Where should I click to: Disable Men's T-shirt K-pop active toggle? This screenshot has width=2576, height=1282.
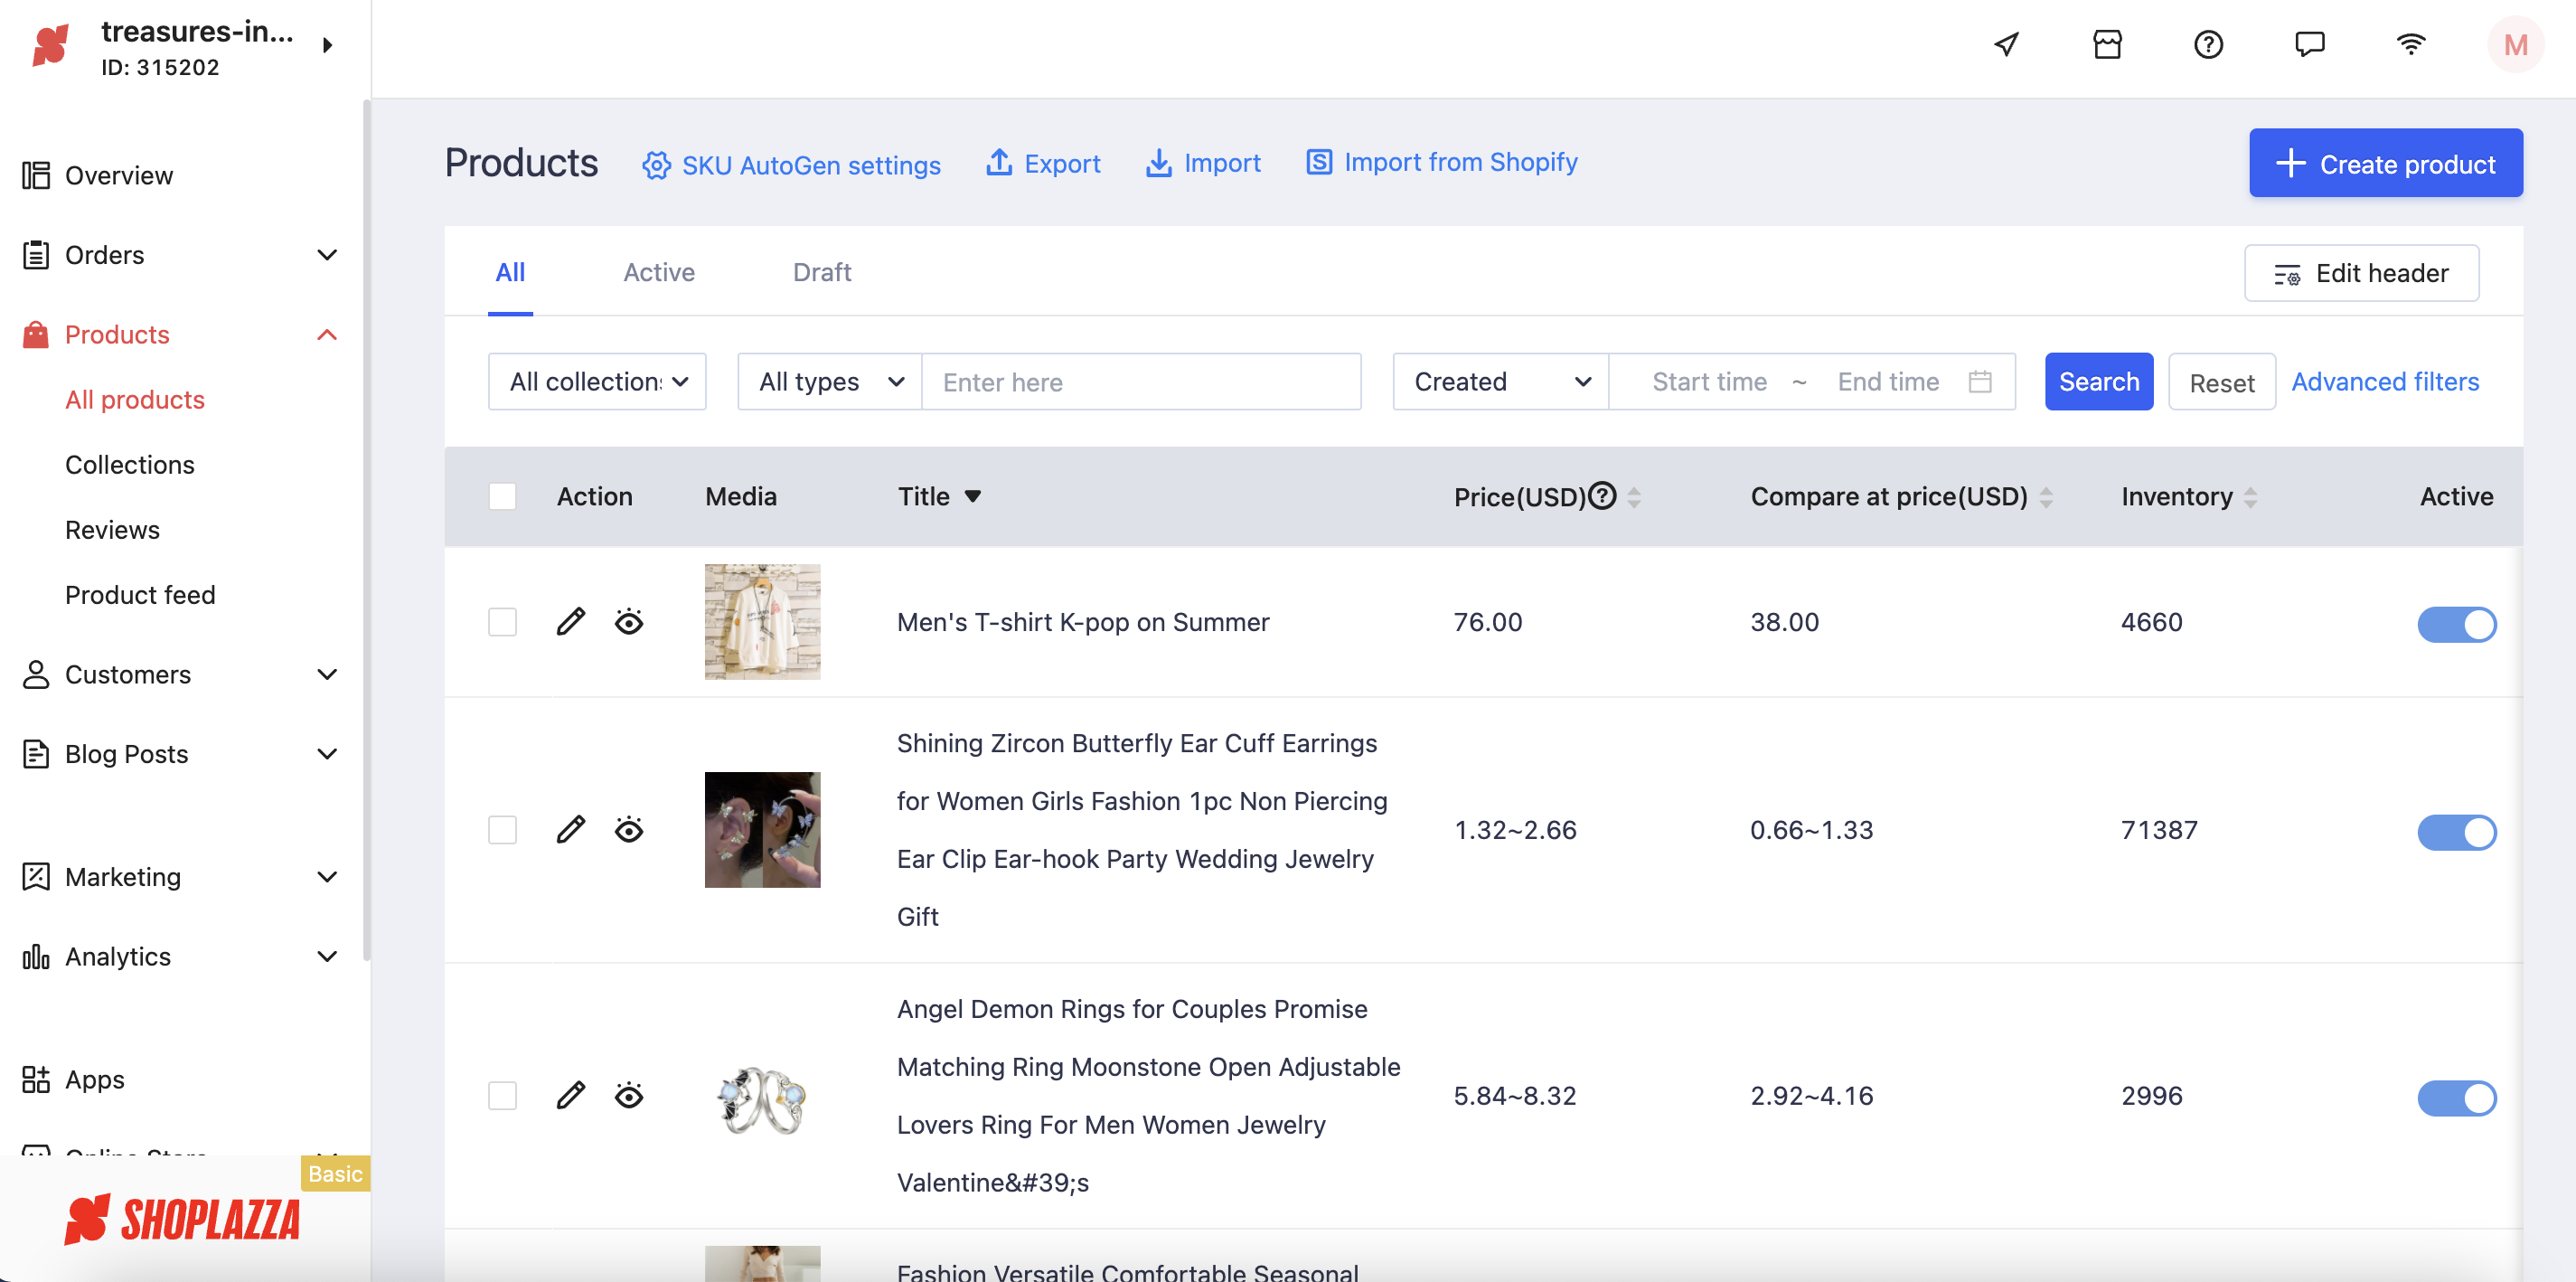pos(2455,624)
